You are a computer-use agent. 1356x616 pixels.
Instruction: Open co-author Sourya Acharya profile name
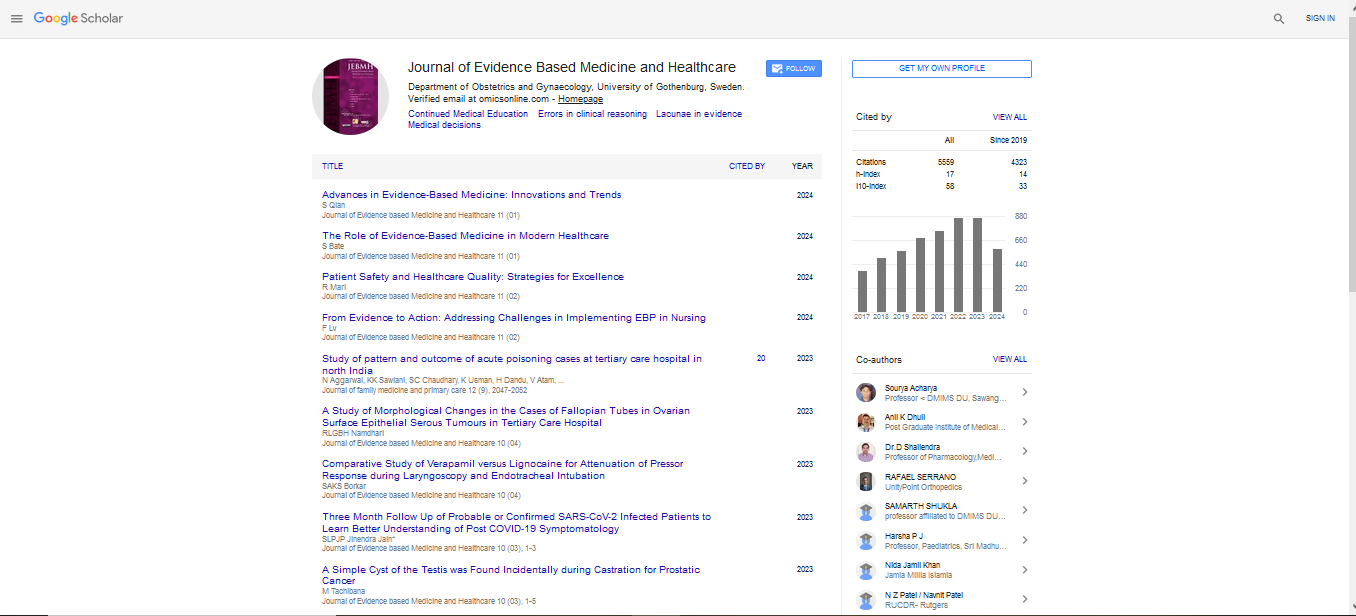point(912,388)
